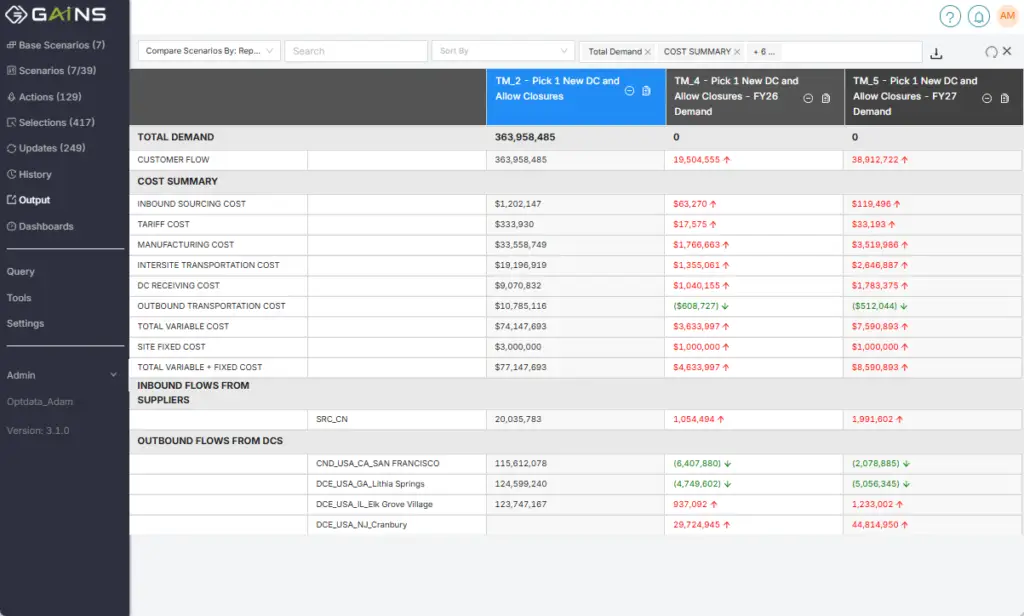Go to Scenarios (7/39) in sidebar
The width and height of the screenshot is (1024, 616).
(57, 71)
